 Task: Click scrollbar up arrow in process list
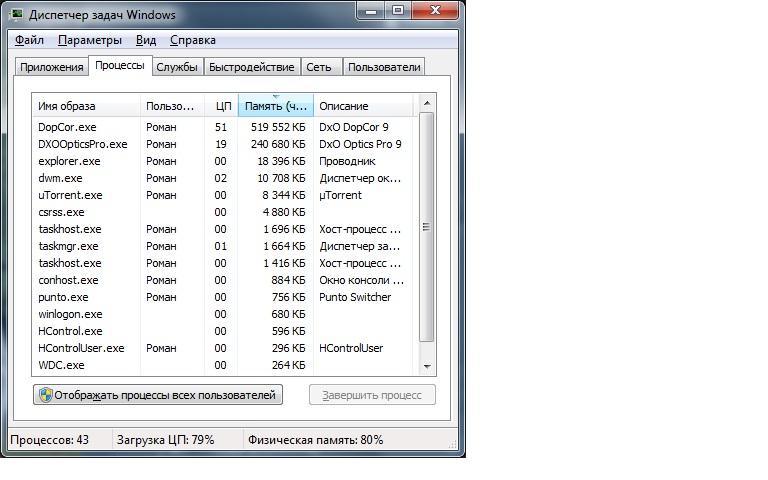(427, 103)
